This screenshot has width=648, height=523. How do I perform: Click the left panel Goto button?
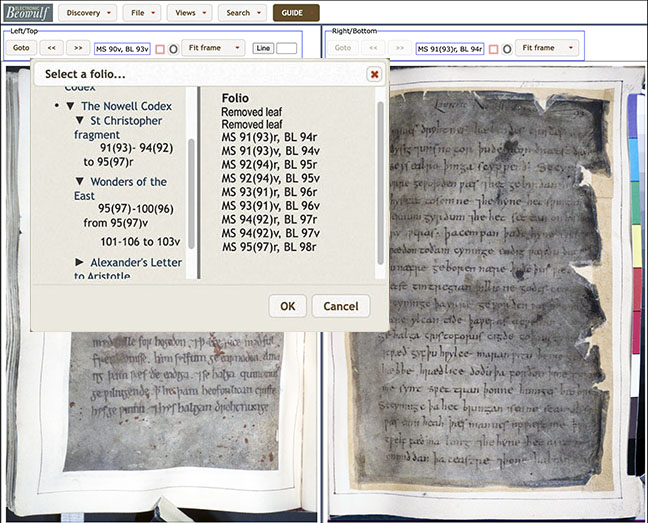pos(21,48)
